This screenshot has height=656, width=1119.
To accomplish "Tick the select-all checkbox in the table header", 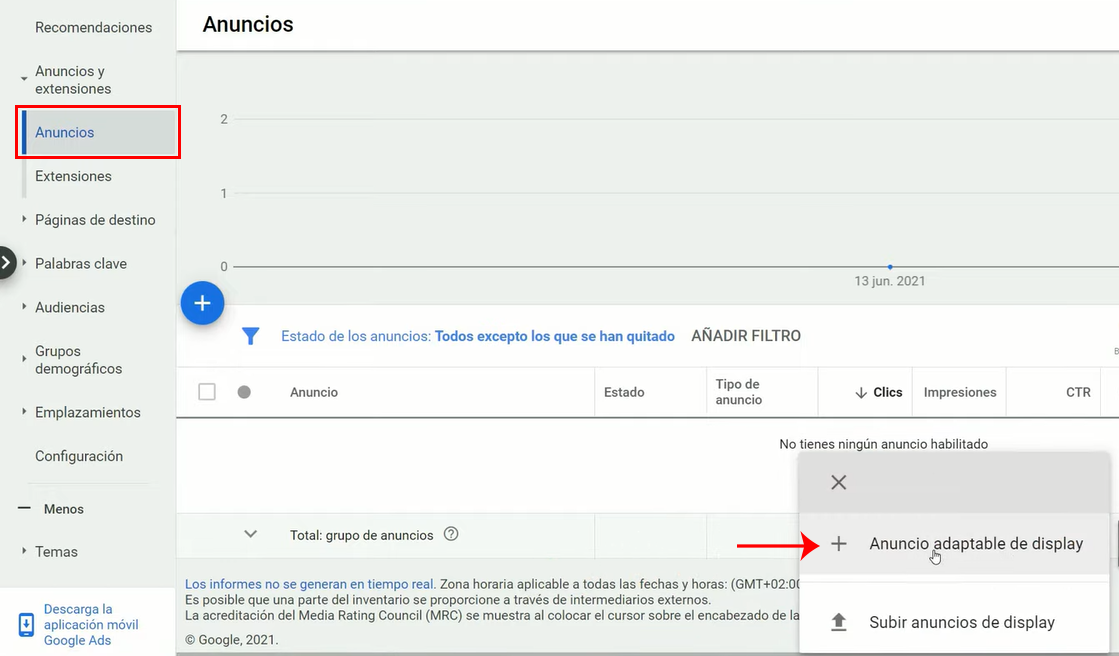I will click(207, 392).
